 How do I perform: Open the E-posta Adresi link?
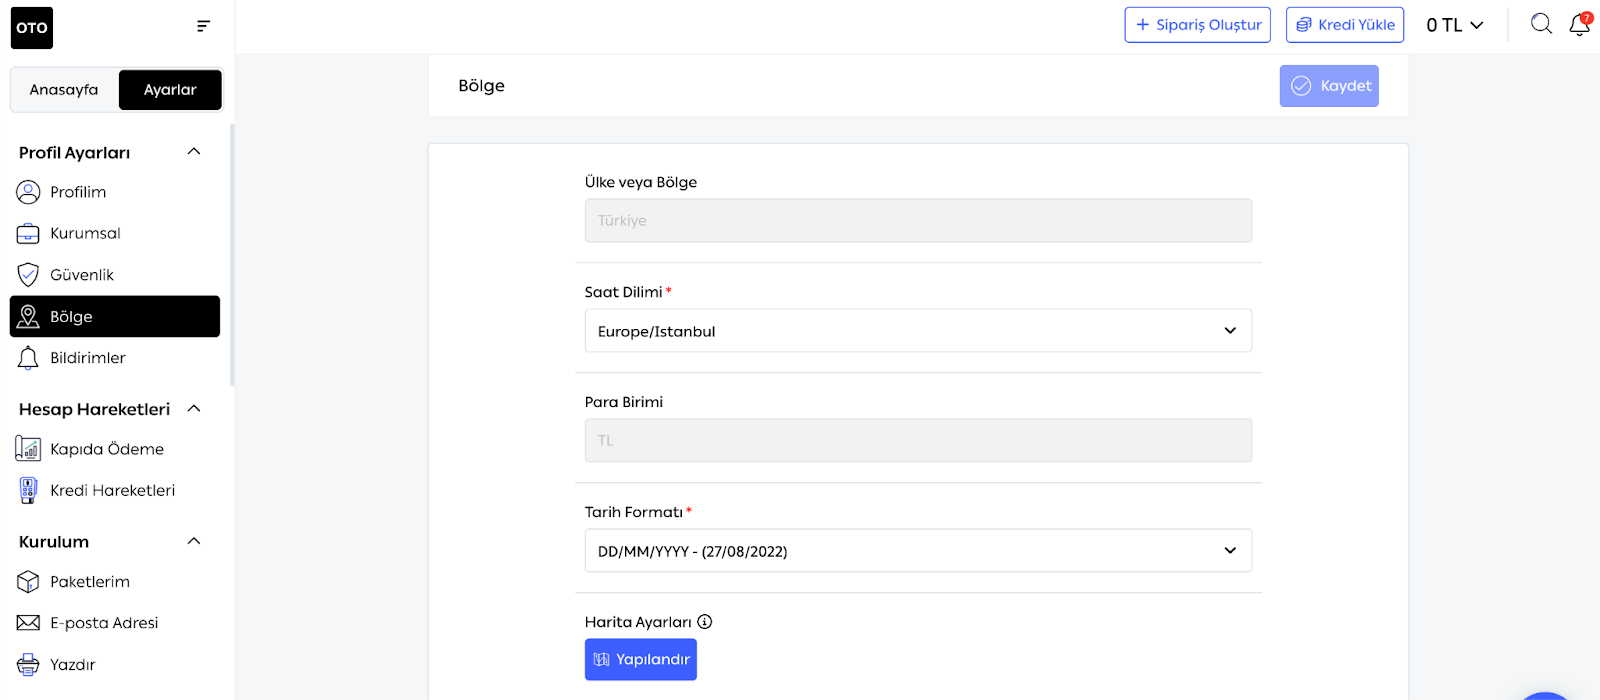tap(115, 623)
